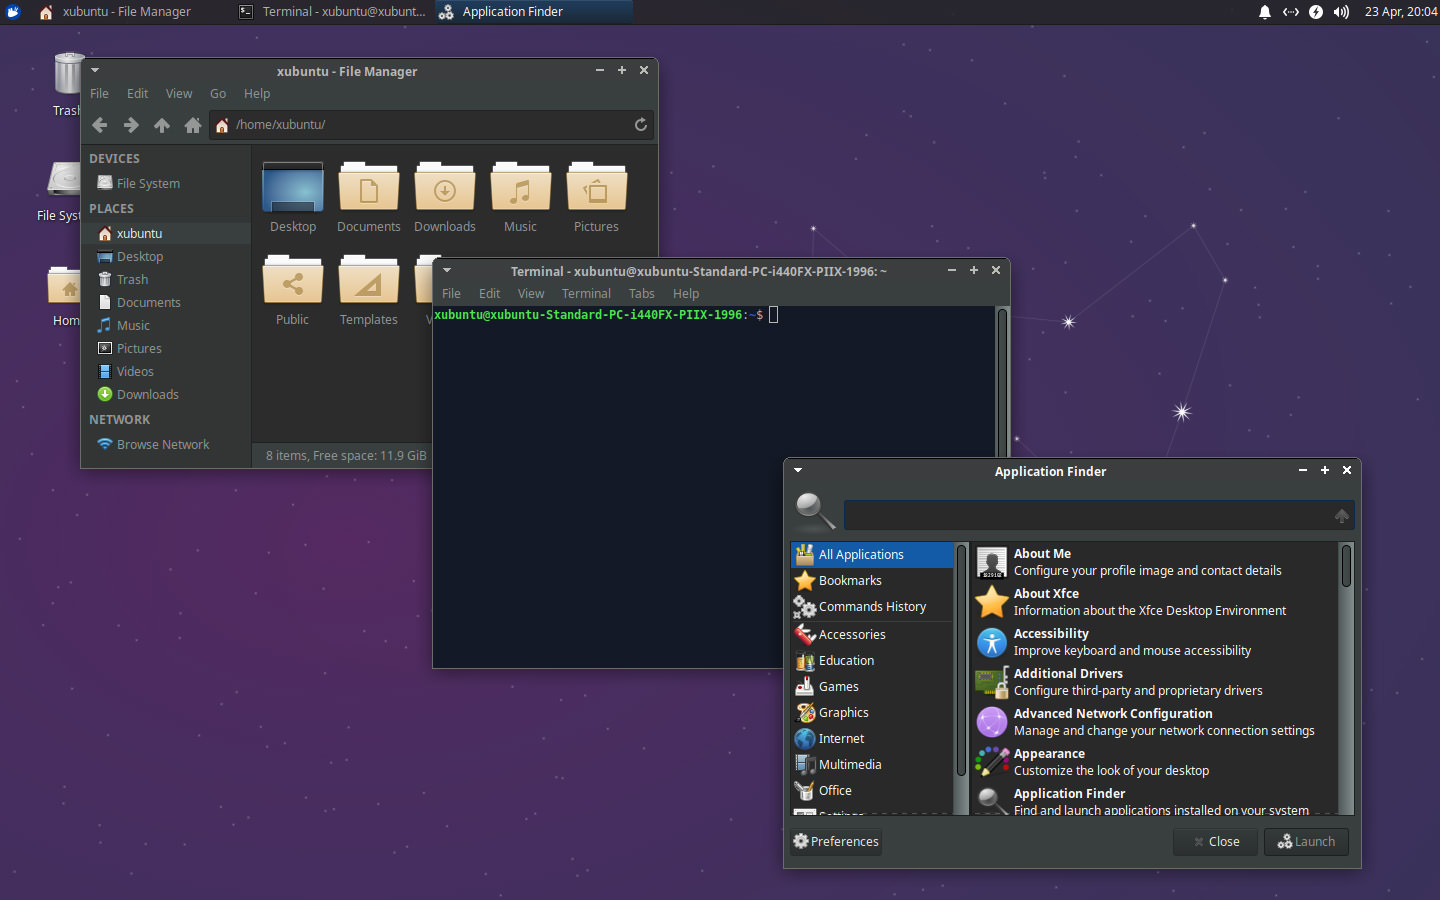The image size is (1440, 900).
Task: Click the Preferences button in Application Finder
Action: coord(835,841)
